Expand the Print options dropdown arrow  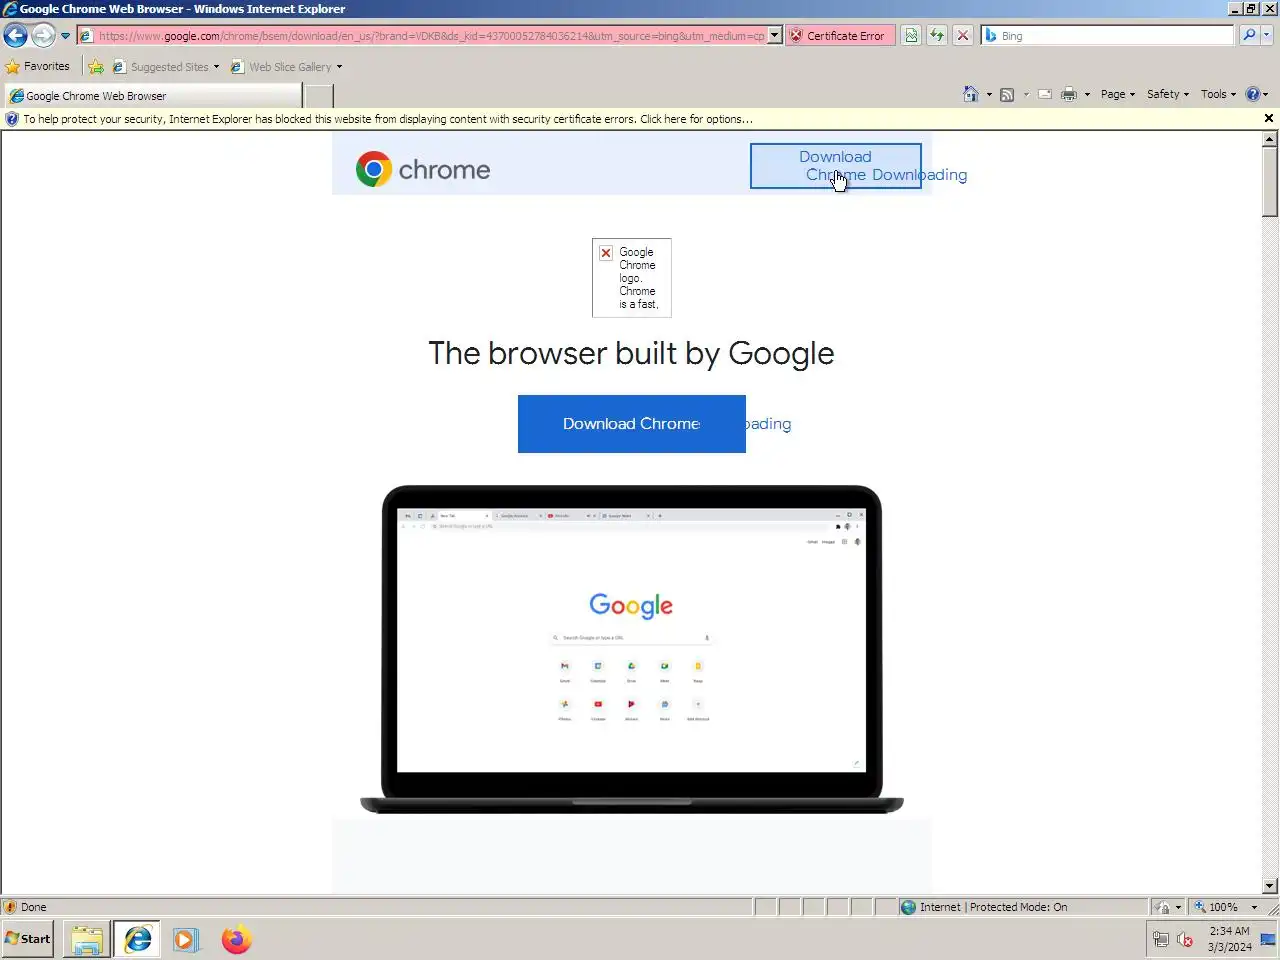1087,95
